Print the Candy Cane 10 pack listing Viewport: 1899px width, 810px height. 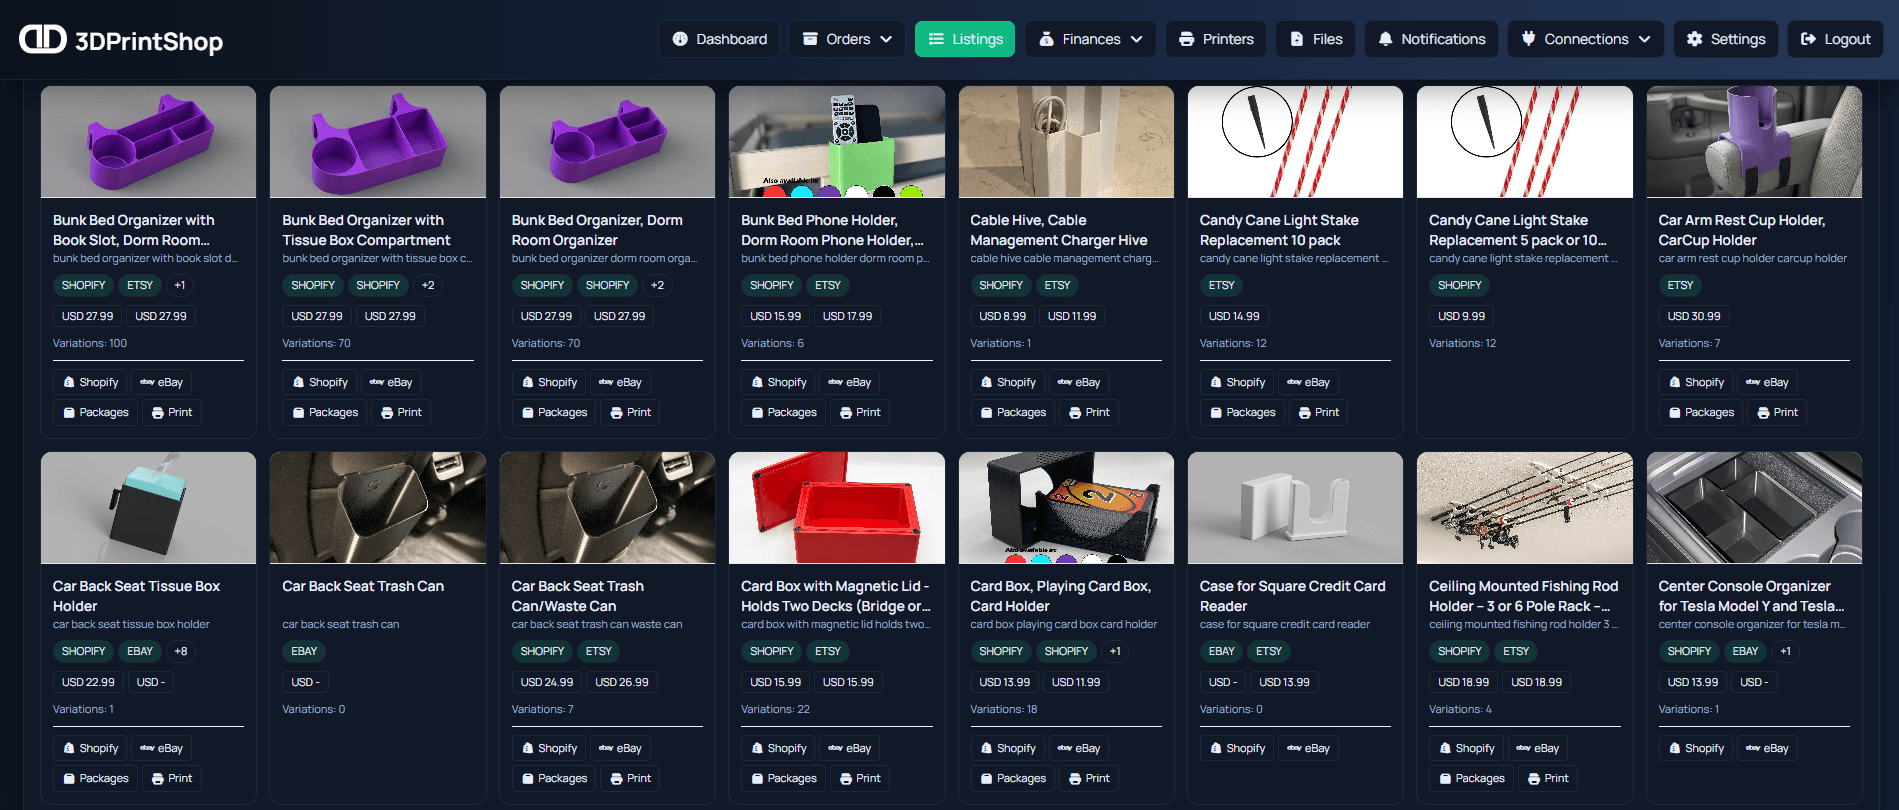[x=1318, y=412]
